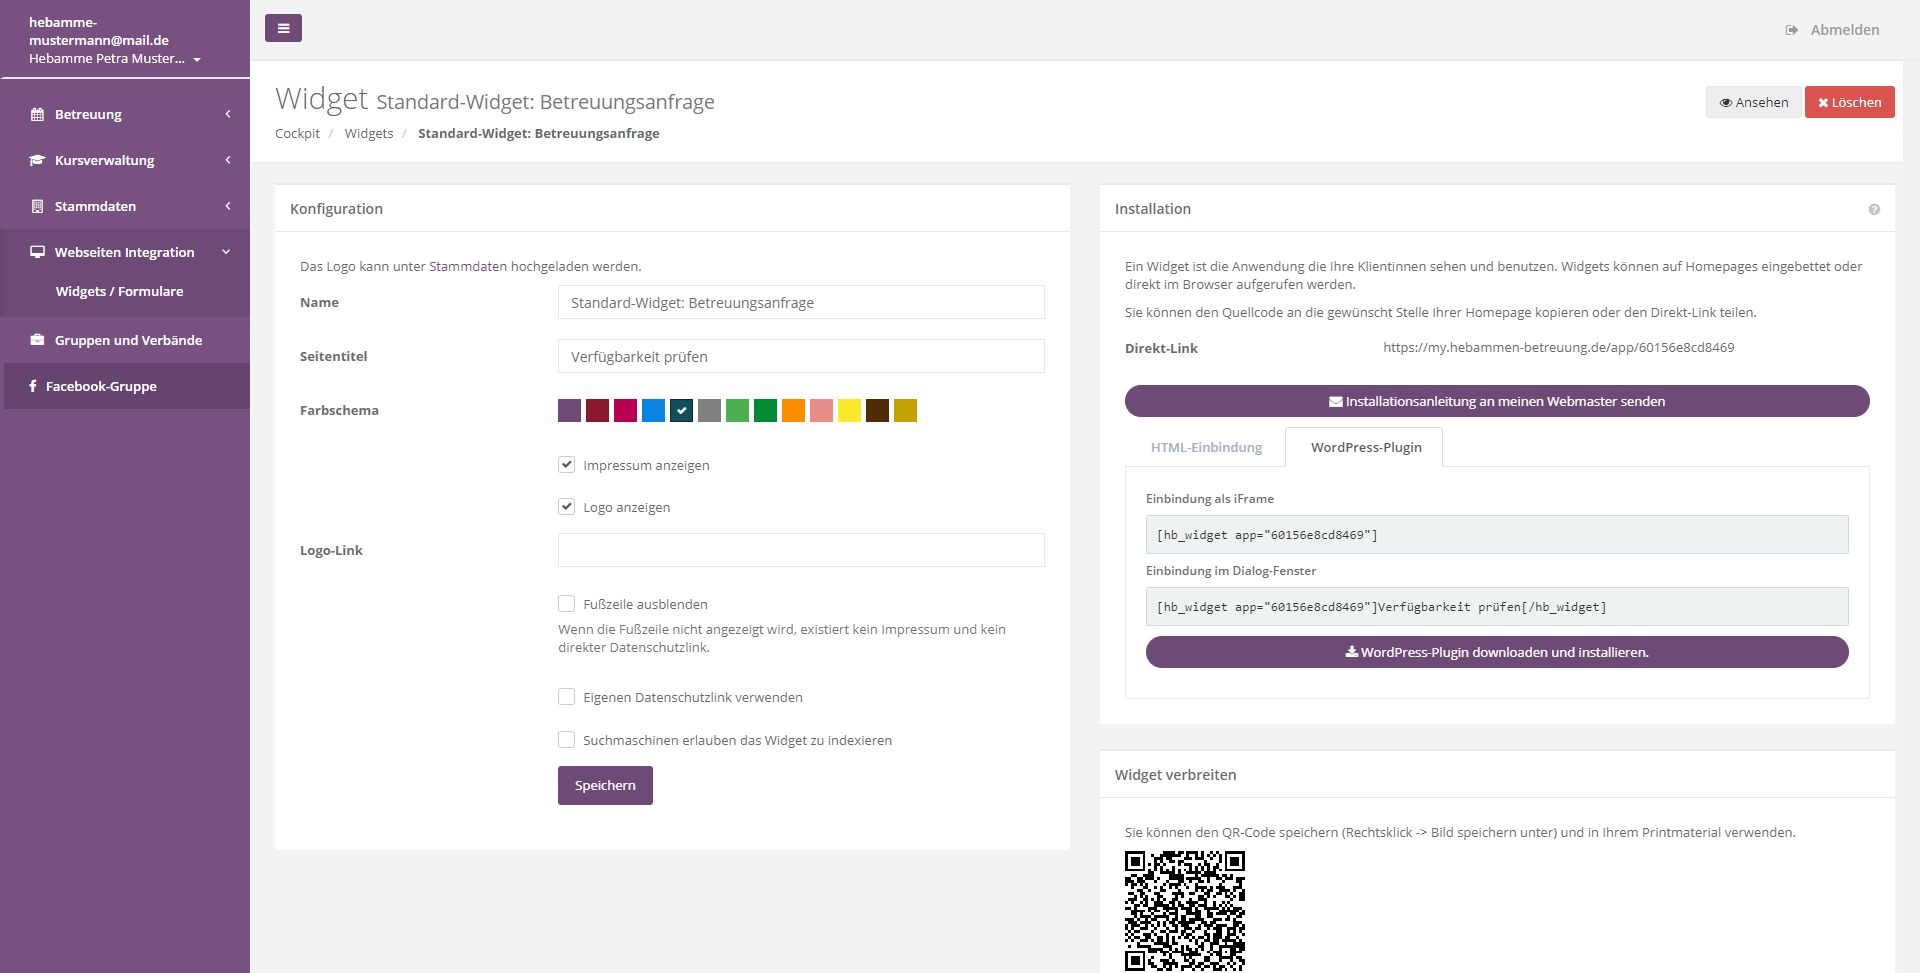
Task: Click the hamburger menu toggle icon
Action: [x=283, y=28]
